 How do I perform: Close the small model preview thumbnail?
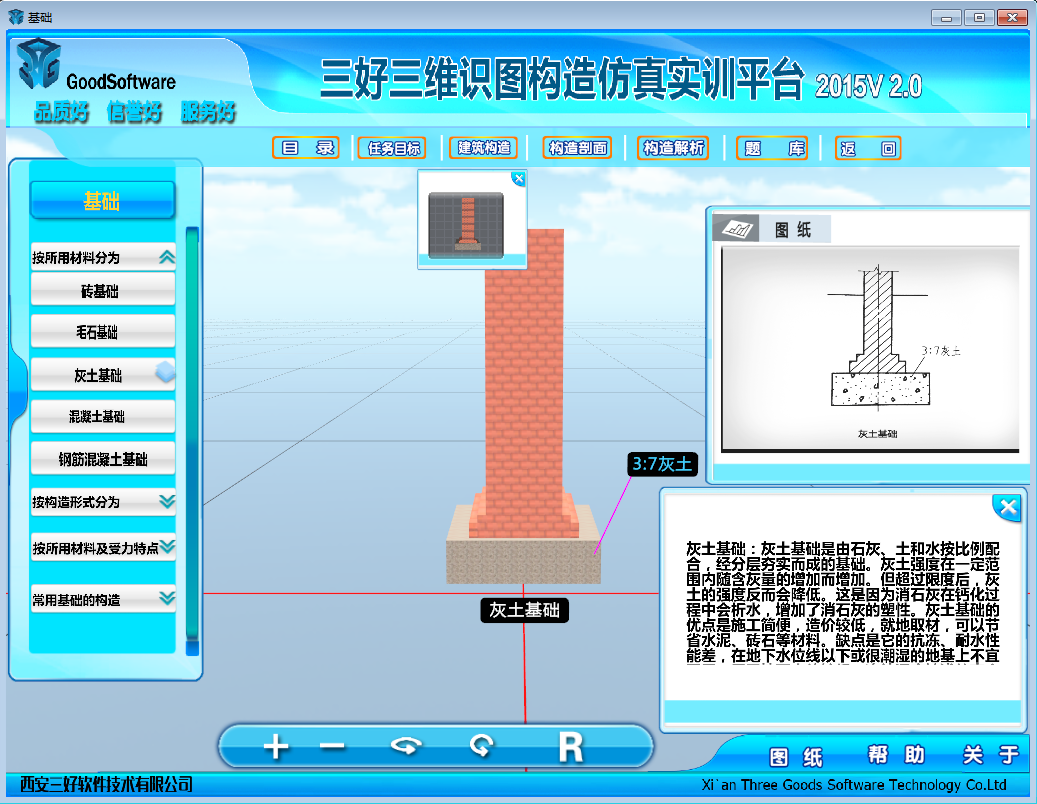pyautogui.click(x=518, y=179)
